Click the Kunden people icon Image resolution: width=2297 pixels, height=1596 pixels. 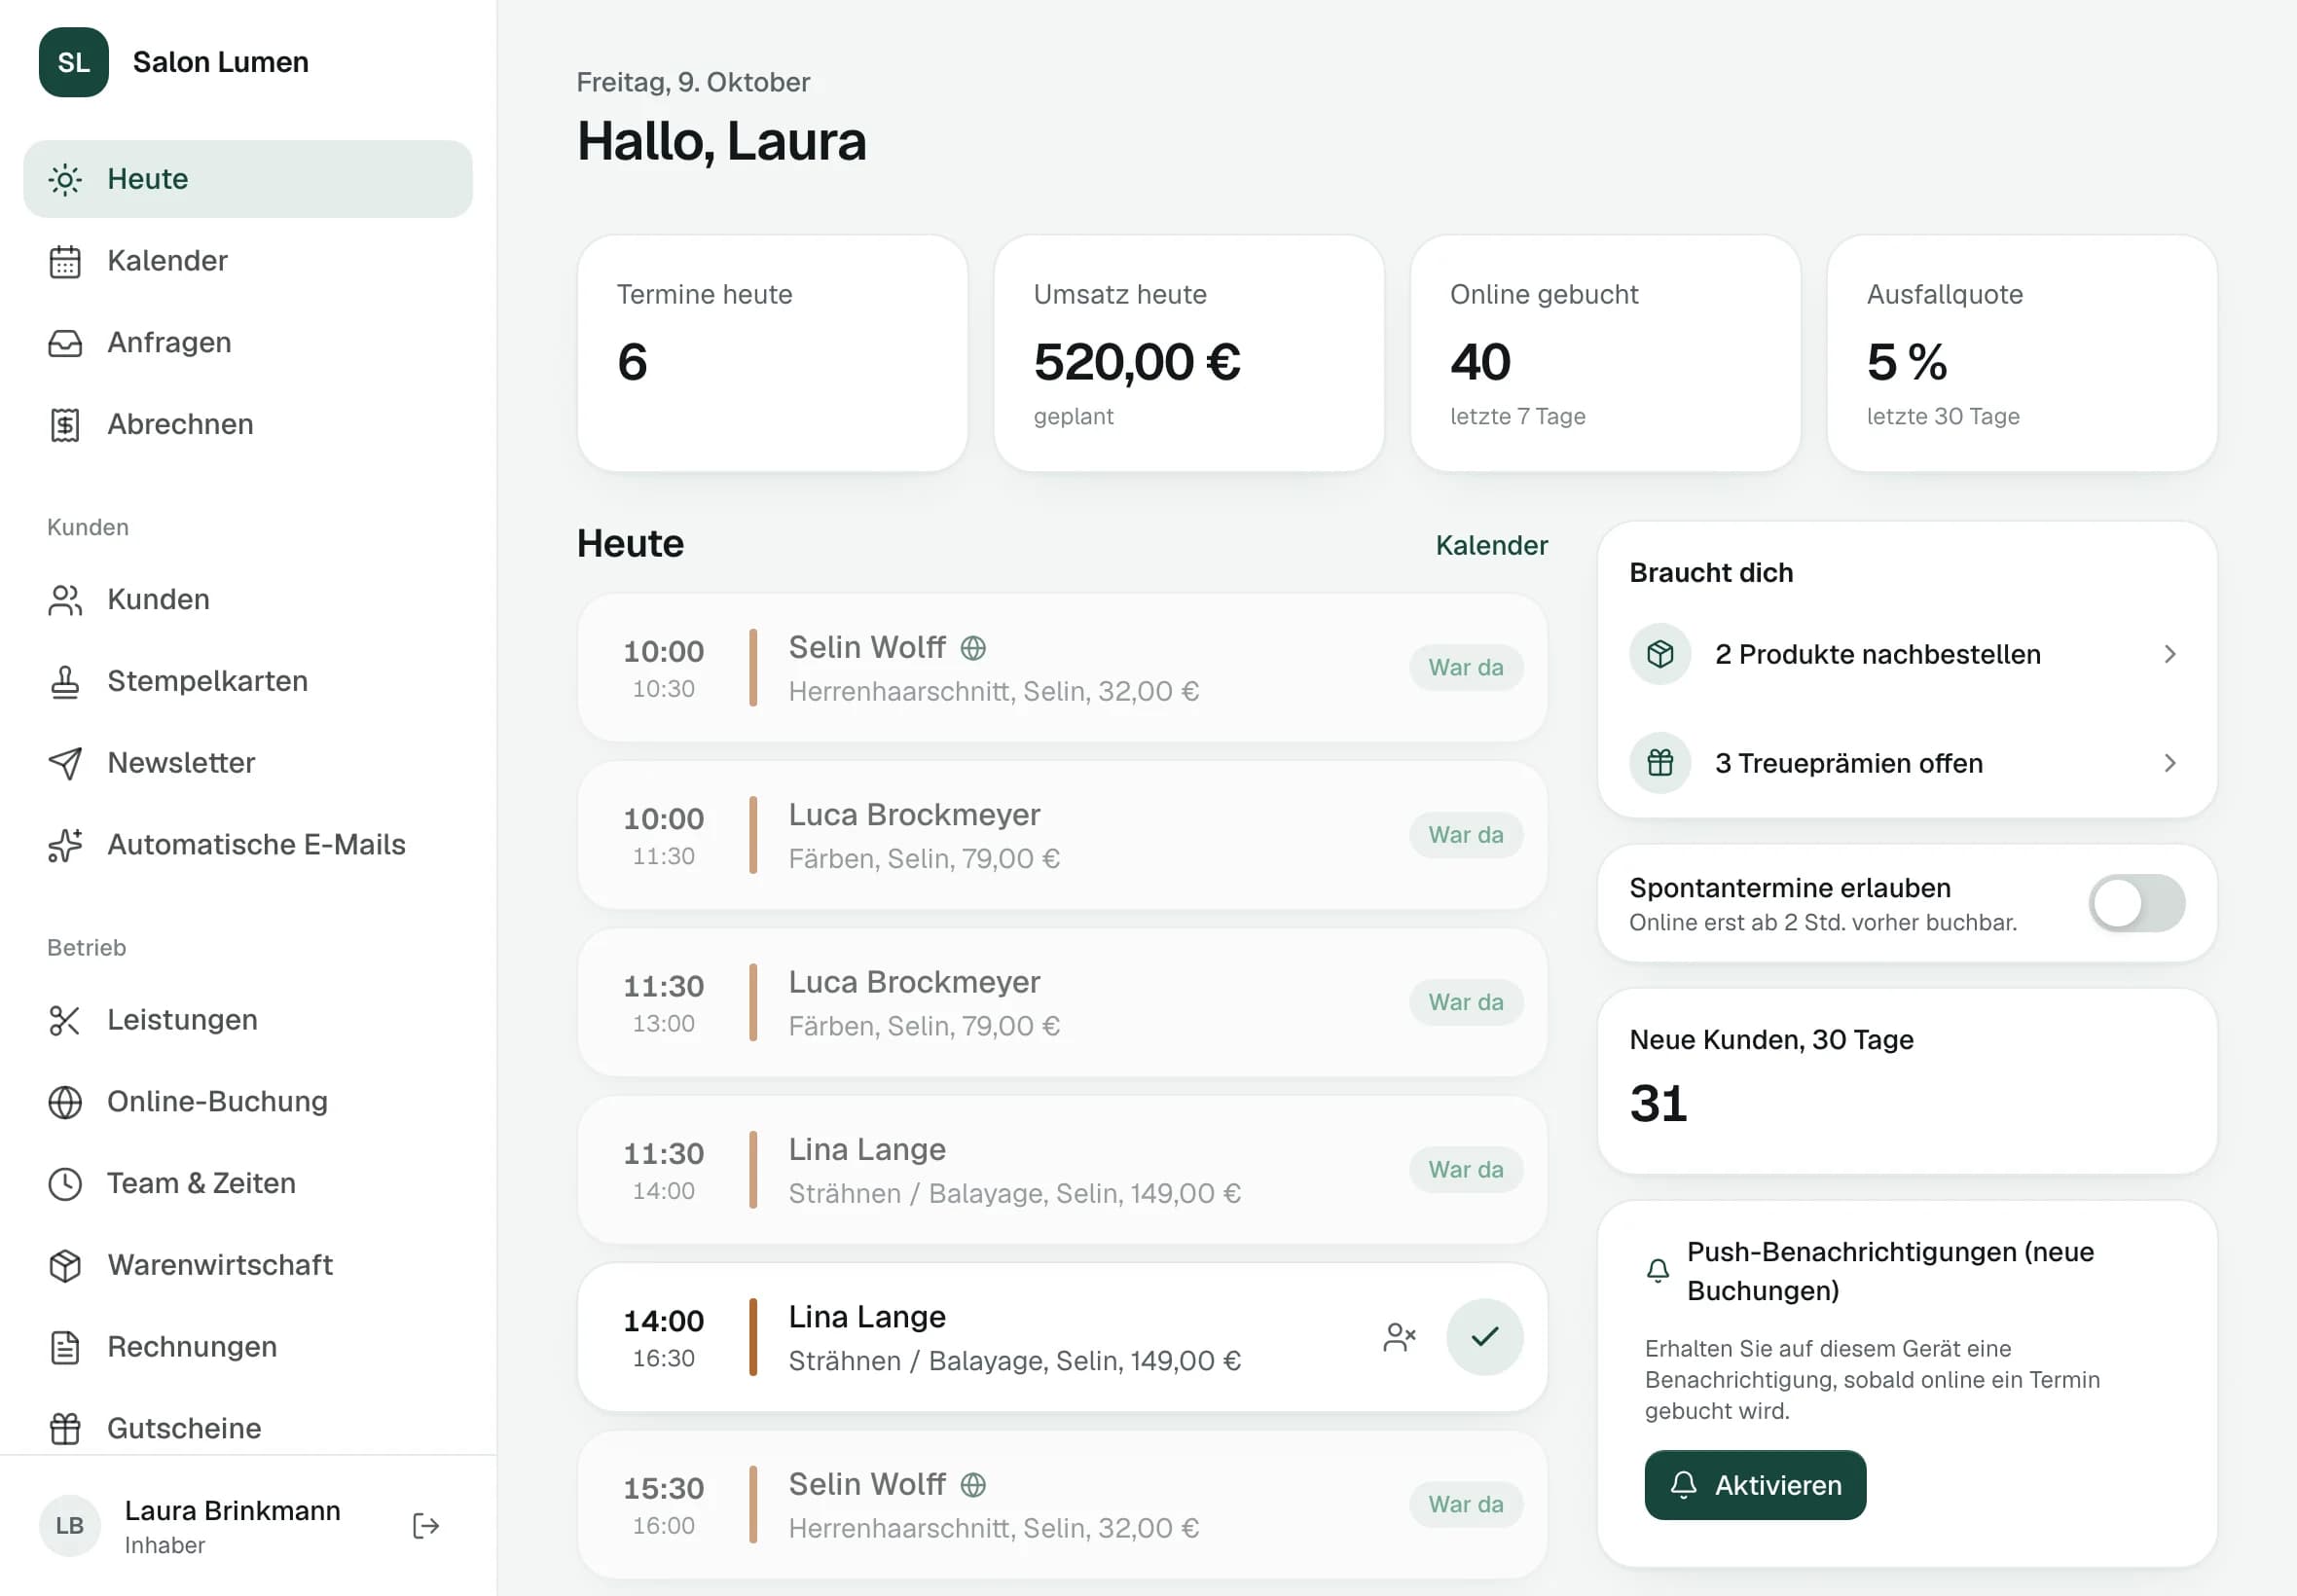[x=65, y=600]
